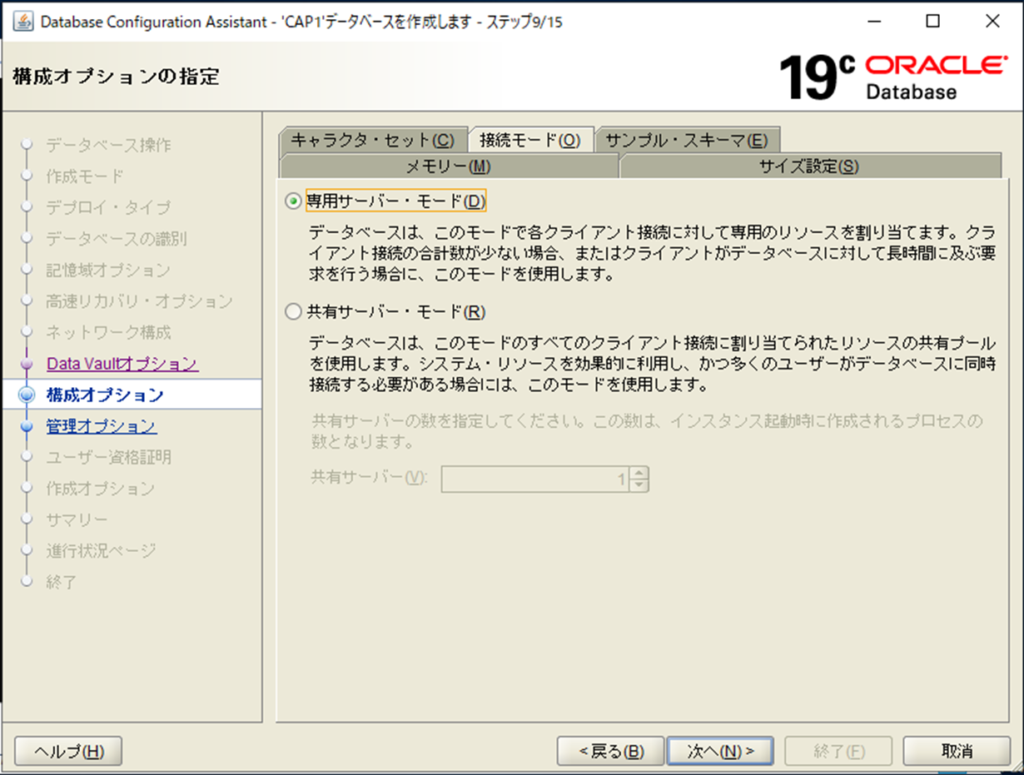Select 共有サーバー・モード radio button
Image resolution: width=1024 pixels, height=775 pixels.
(293, 312)
